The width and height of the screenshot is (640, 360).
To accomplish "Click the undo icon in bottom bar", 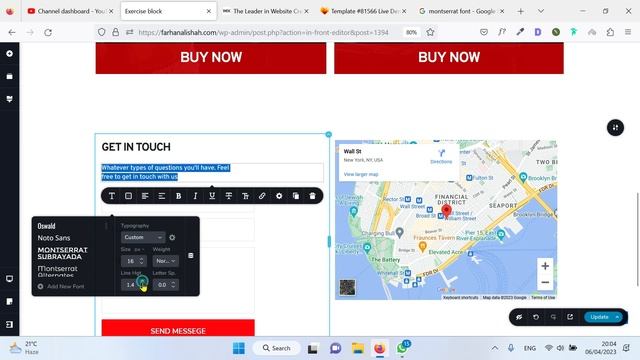I will point(536,317).
